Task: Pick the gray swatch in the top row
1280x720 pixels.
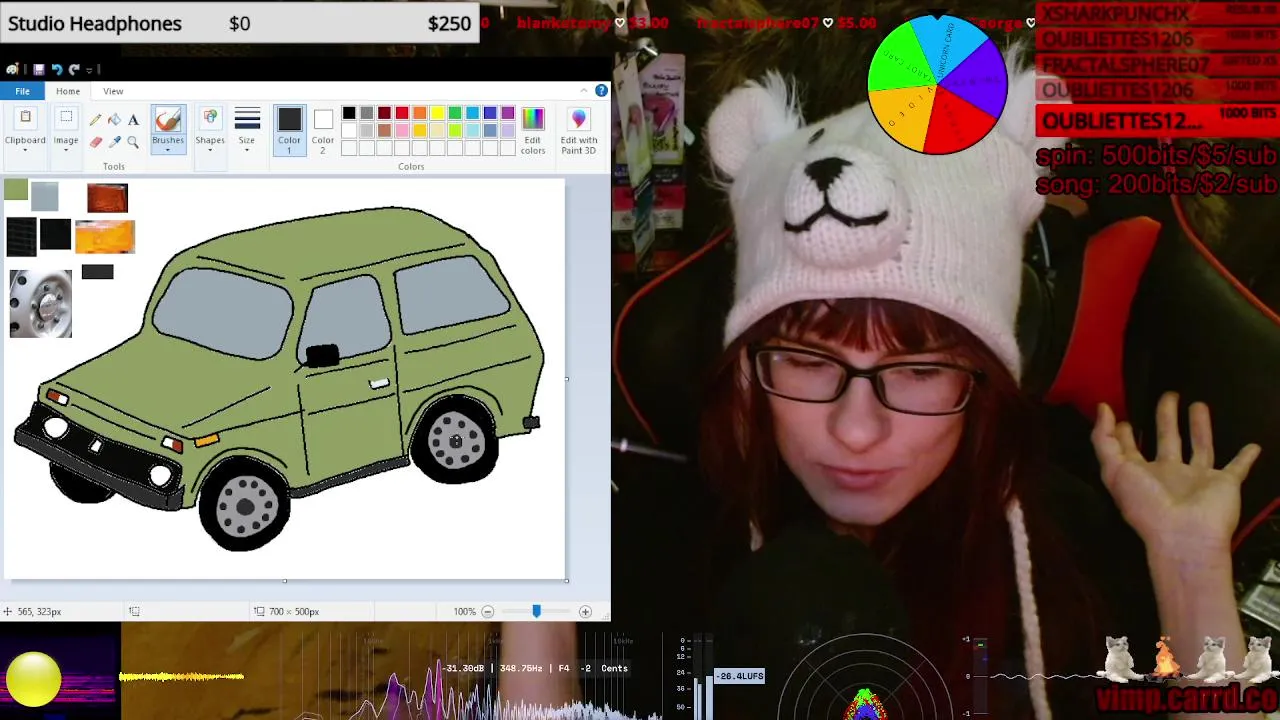Action: tap(367, 113)
